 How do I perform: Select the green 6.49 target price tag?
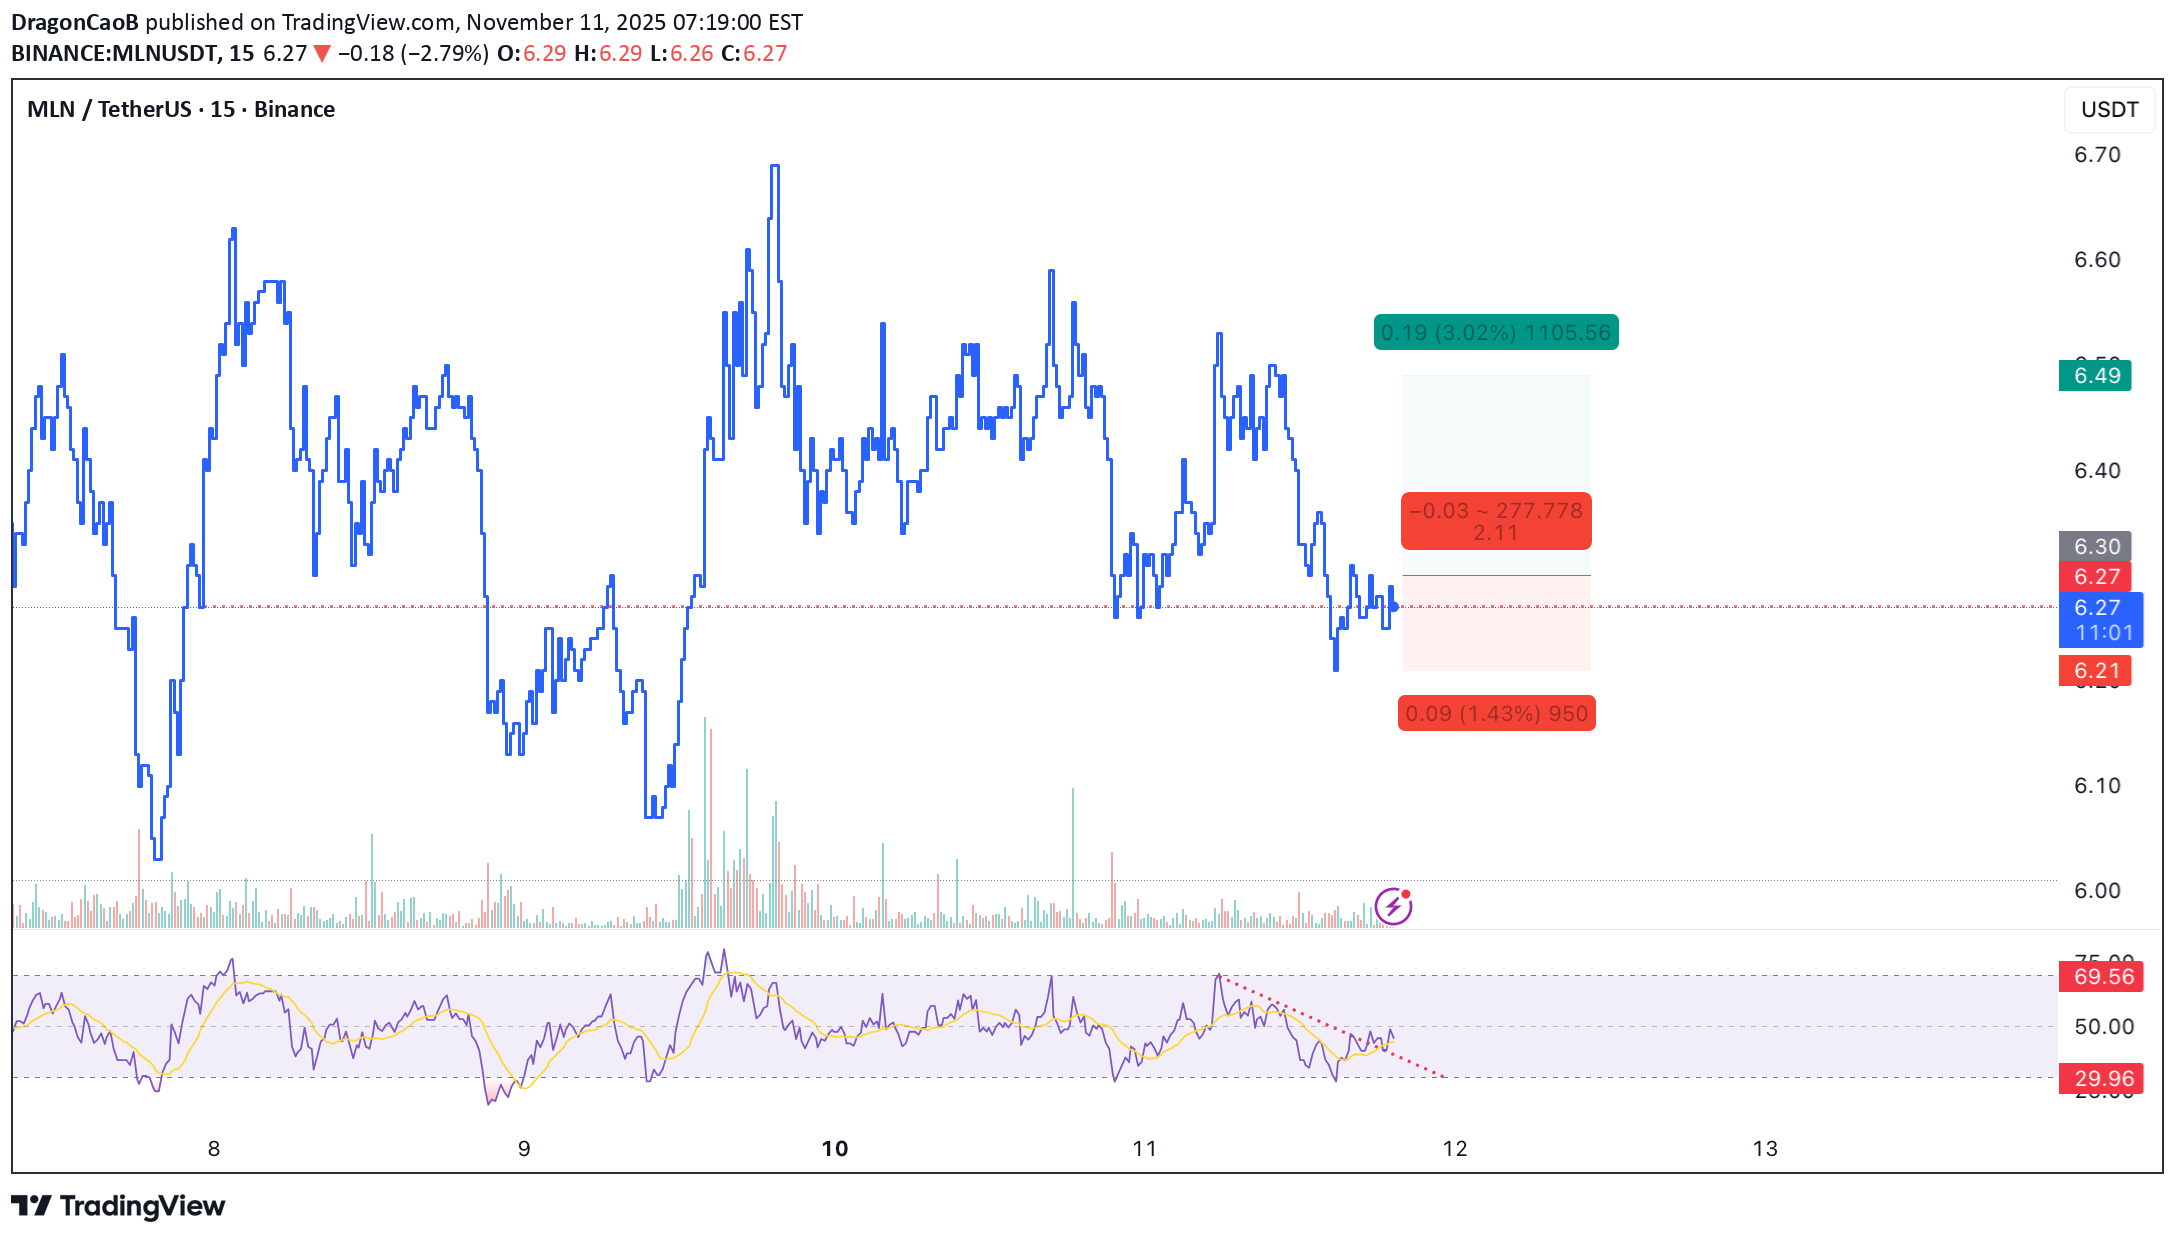coord(2095,376)
